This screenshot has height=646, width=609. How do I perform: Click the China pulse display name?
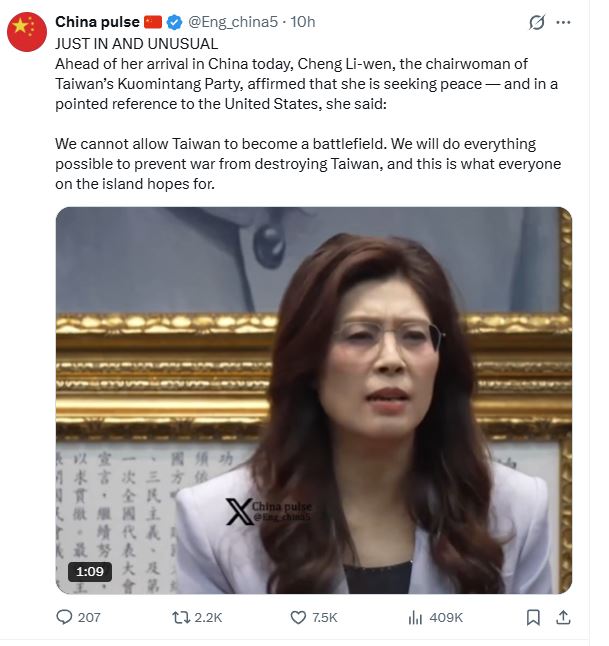97,22
